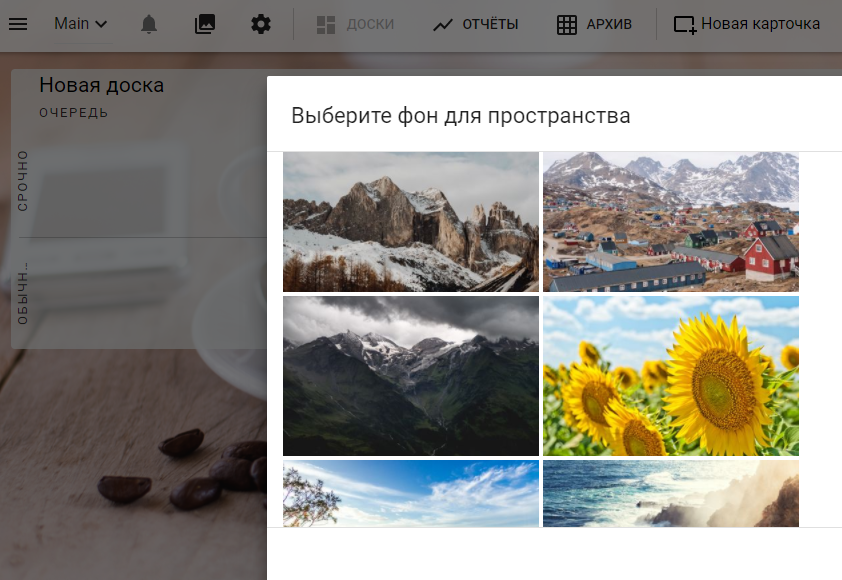Open the hamburger main menu
842x580 pixels.
pyautogui.click(x=18, y=24)
